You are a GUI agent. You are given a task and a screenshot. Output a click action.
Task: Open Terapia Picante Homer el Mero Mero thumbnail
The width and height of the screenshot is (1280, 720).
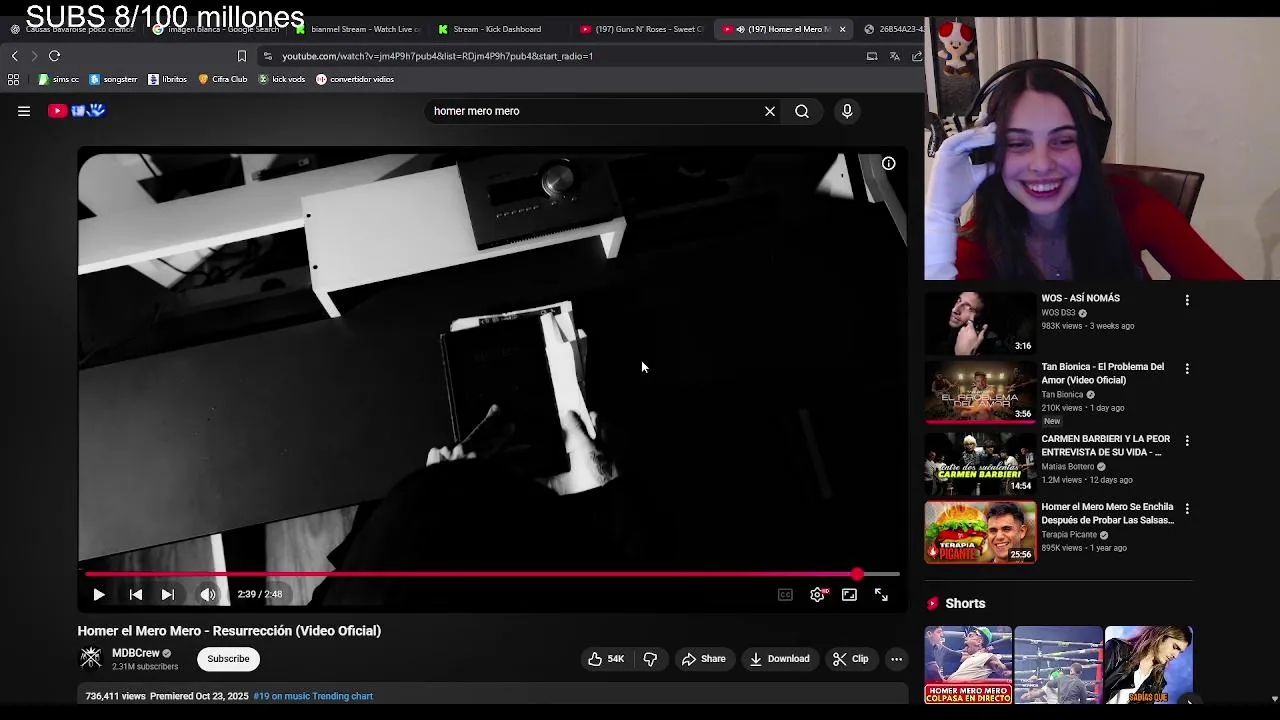click(x=980, y=532)
